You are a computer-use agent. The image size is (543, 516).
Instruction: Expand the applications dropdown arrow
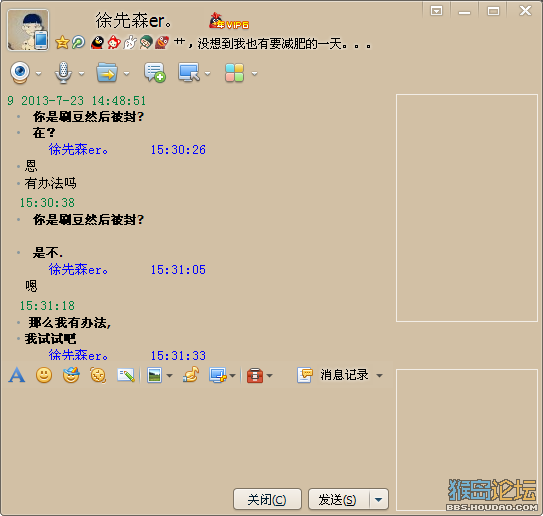click(255, 73)
